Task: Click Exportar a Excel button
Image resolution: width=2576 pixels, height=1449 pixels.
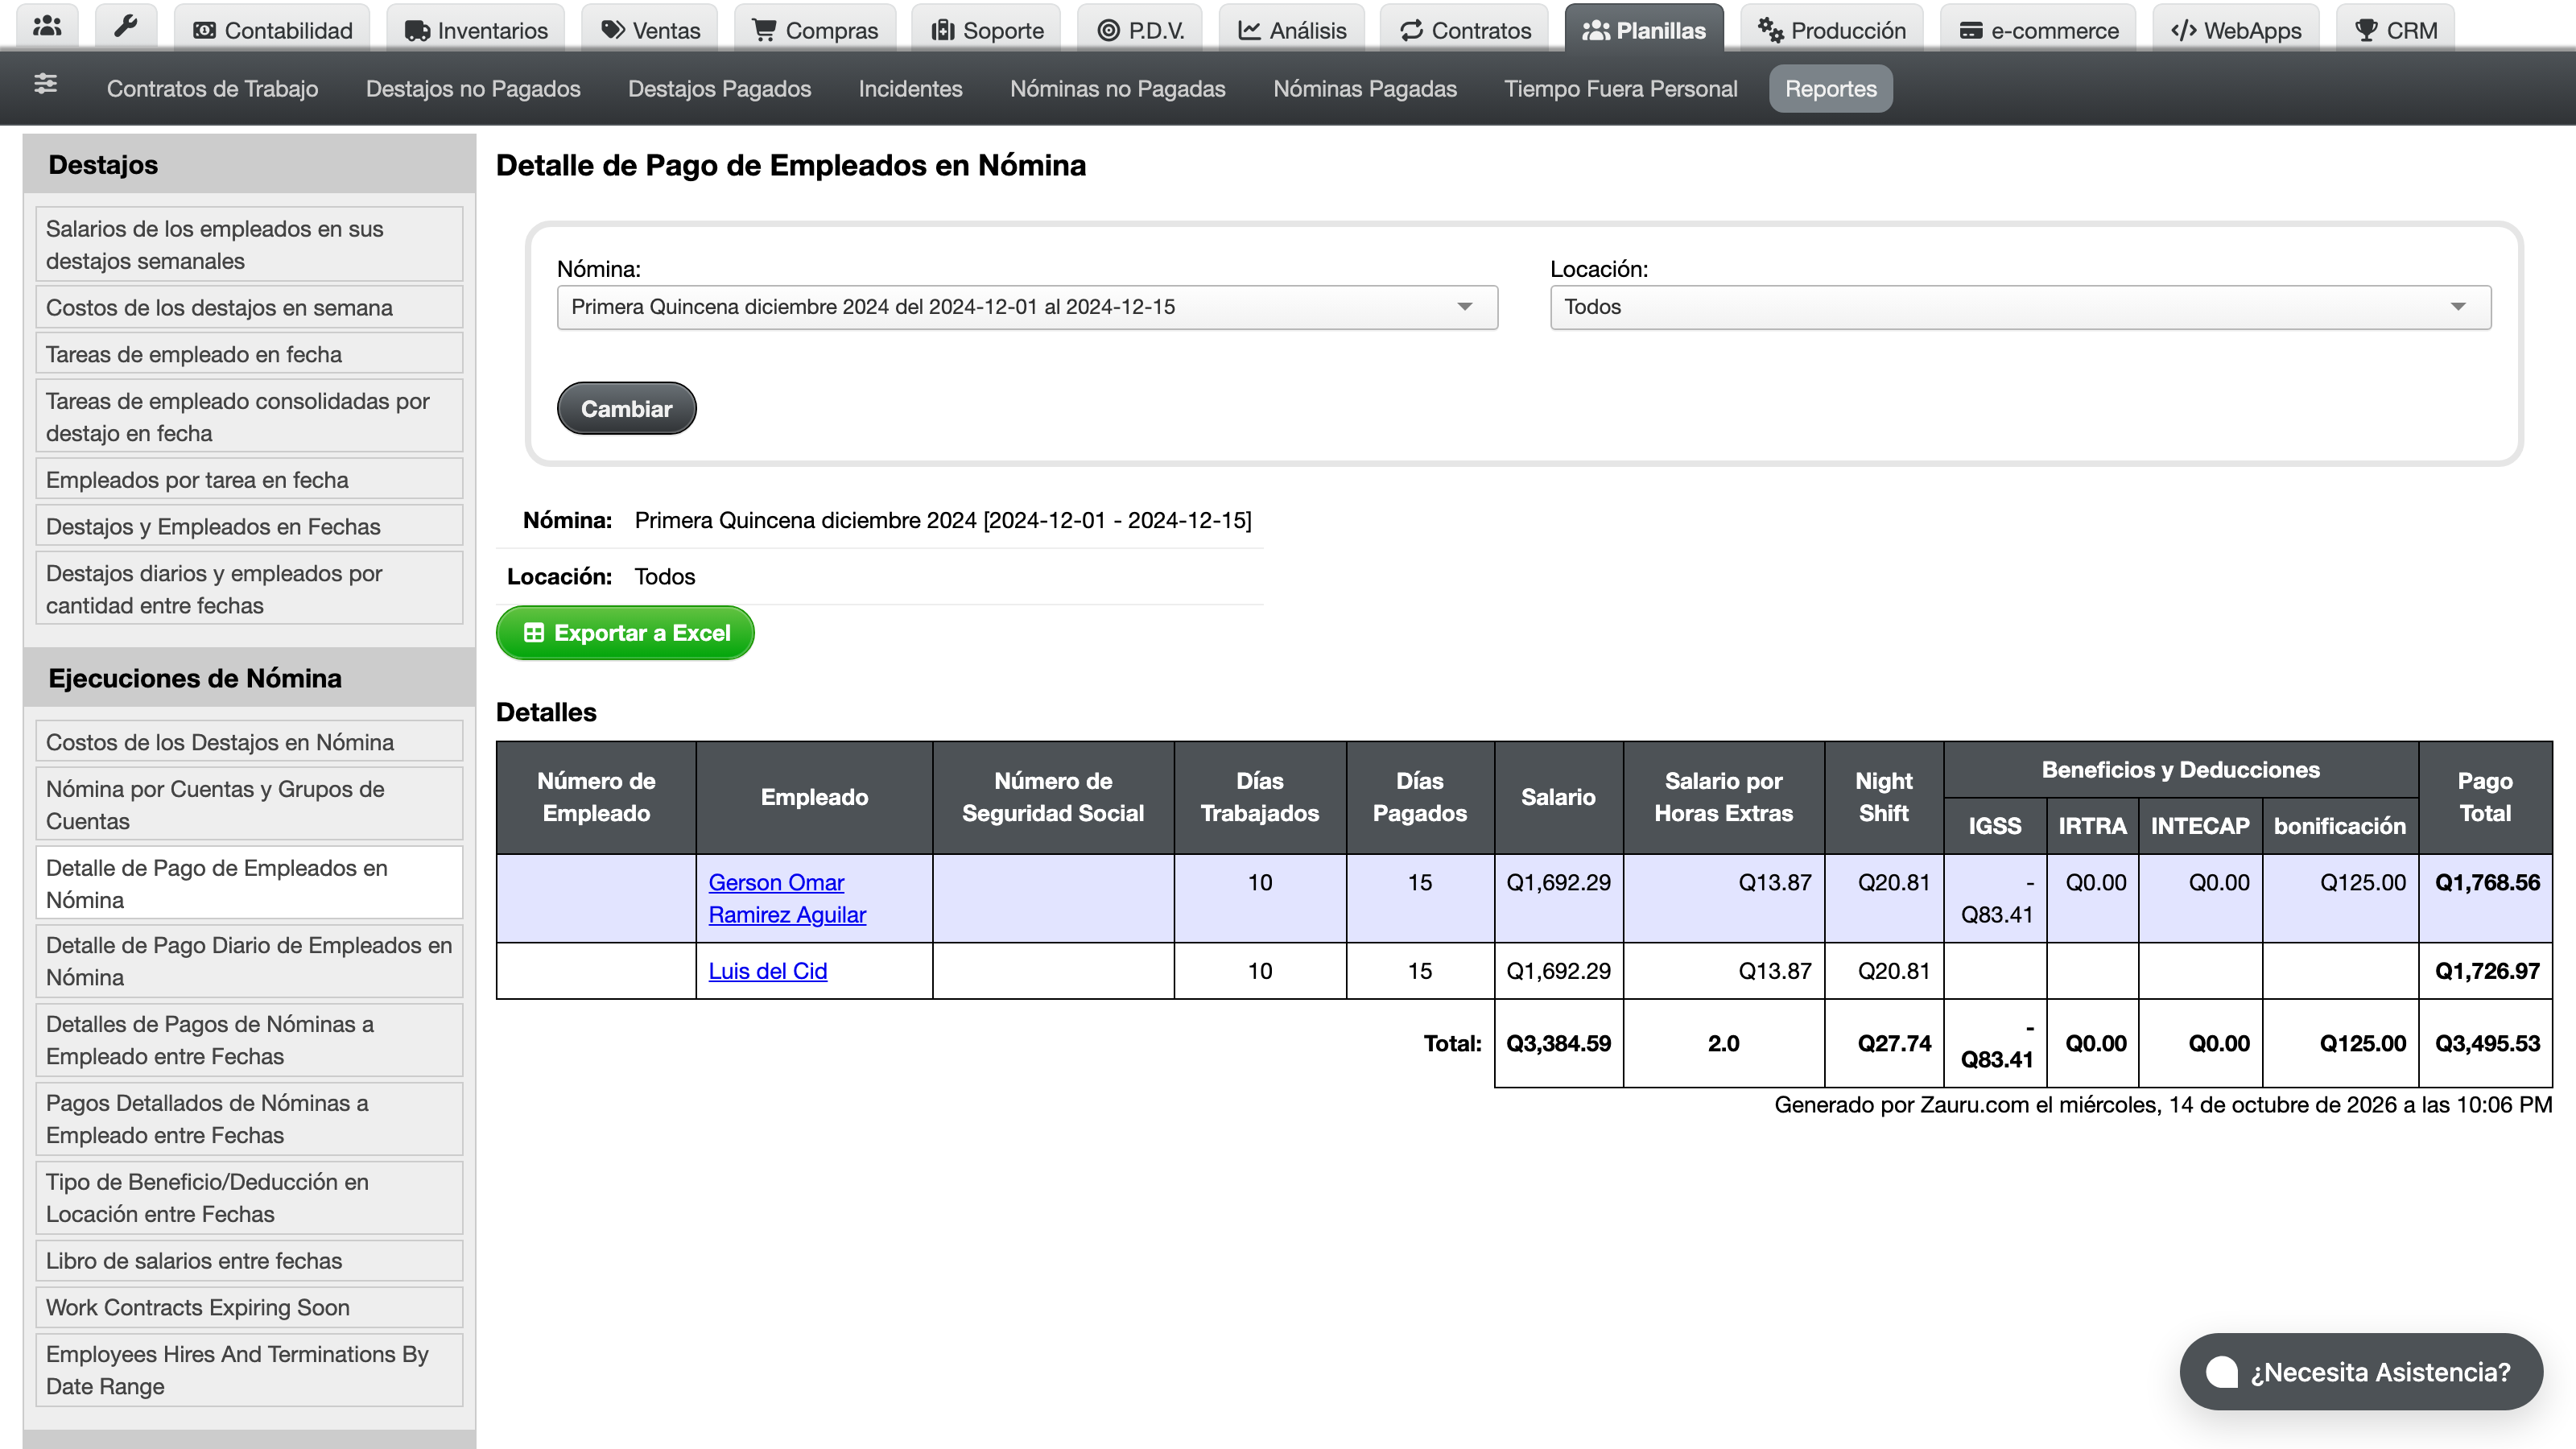Action: click(x=625, y=633)
